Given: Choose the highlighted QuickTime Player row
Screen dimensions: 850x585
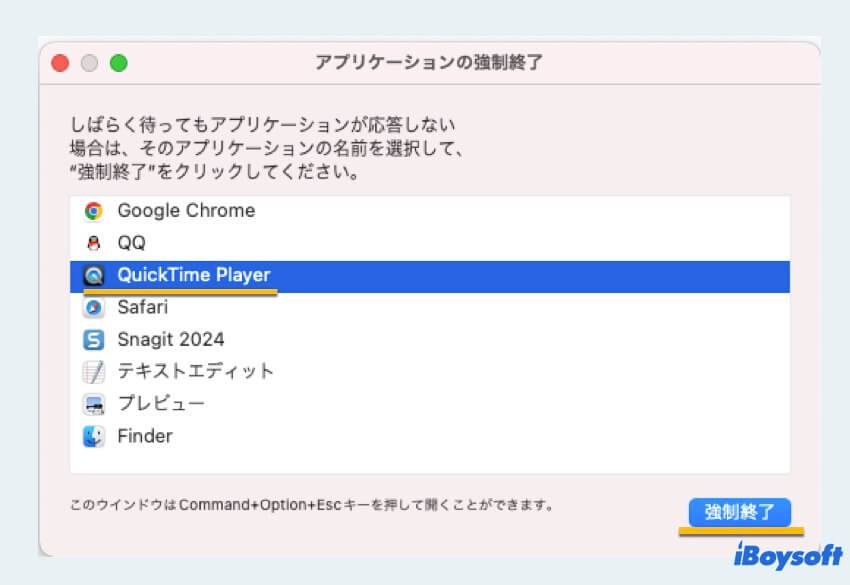Looking at the screenshot, I should pos(194,275).
